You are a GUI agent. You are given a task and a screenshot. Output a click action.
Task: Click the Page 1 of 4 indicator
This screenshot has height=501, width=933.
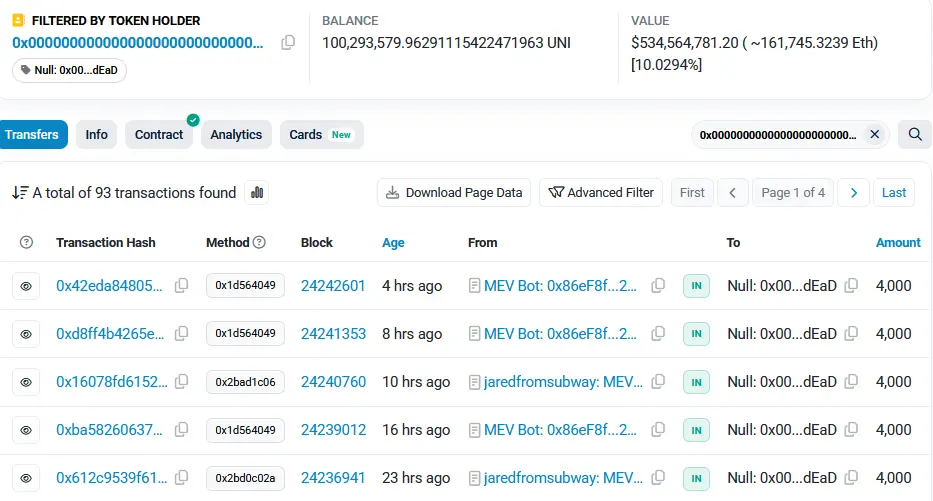point(793,193)
